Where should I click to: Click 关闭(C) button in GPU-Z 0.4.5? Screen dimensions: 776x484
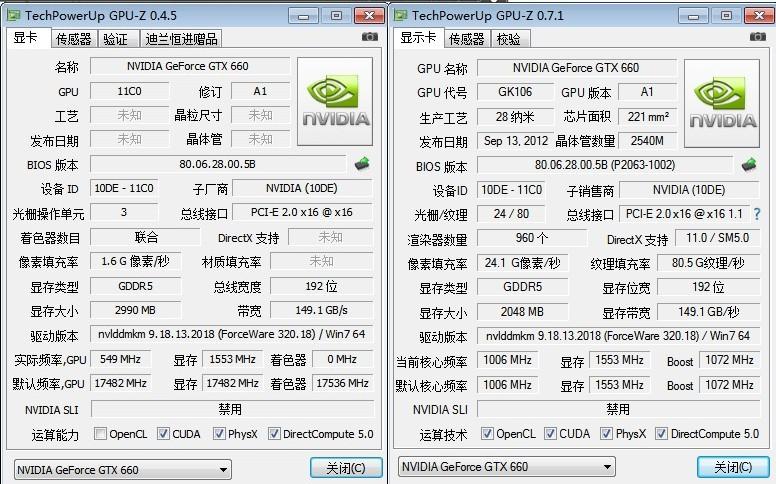point(346,468)
